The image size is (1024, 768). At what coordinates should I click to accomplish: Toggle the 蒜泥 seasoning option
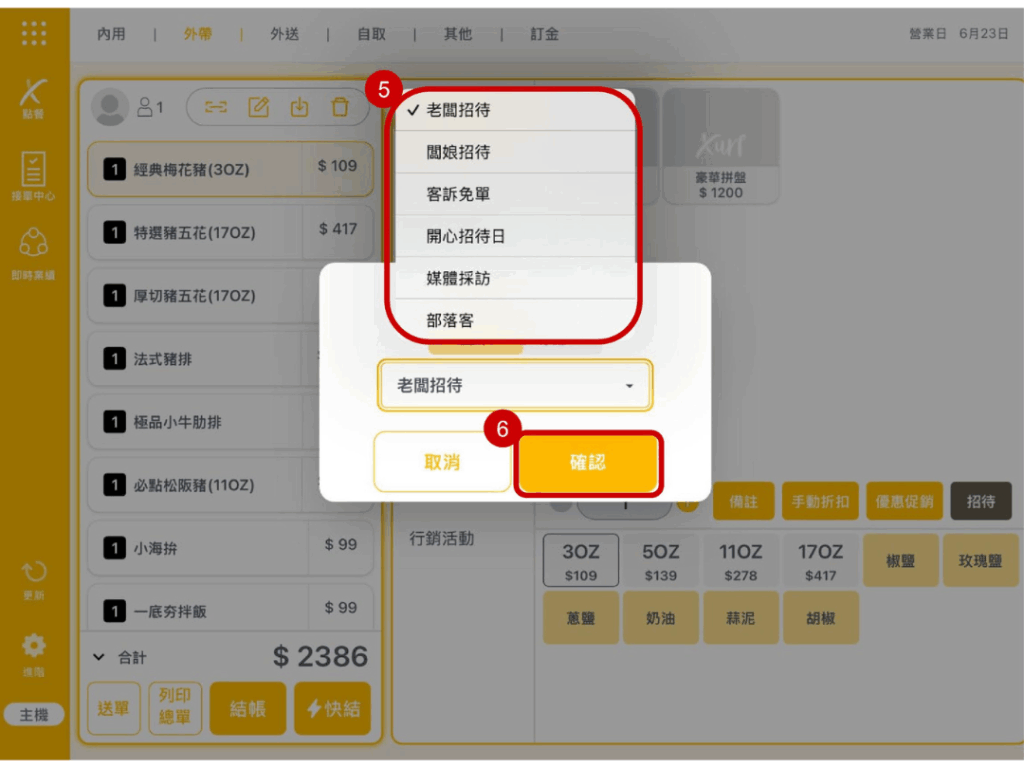click(x=740, y=619)
